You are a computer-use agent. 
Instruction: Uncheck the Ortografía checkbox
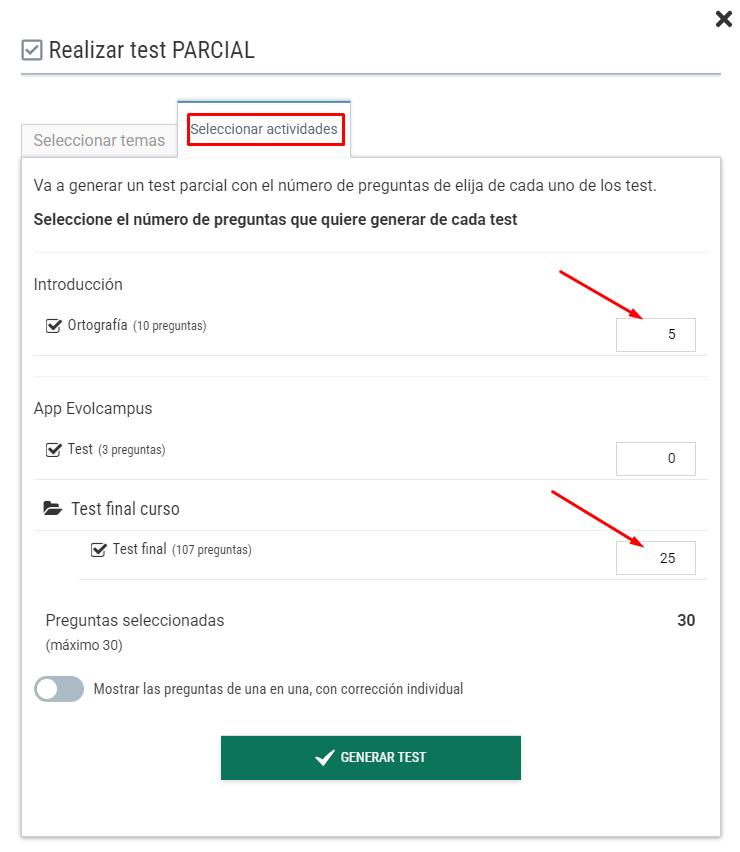pyautogui.click(x=54, y=326)
